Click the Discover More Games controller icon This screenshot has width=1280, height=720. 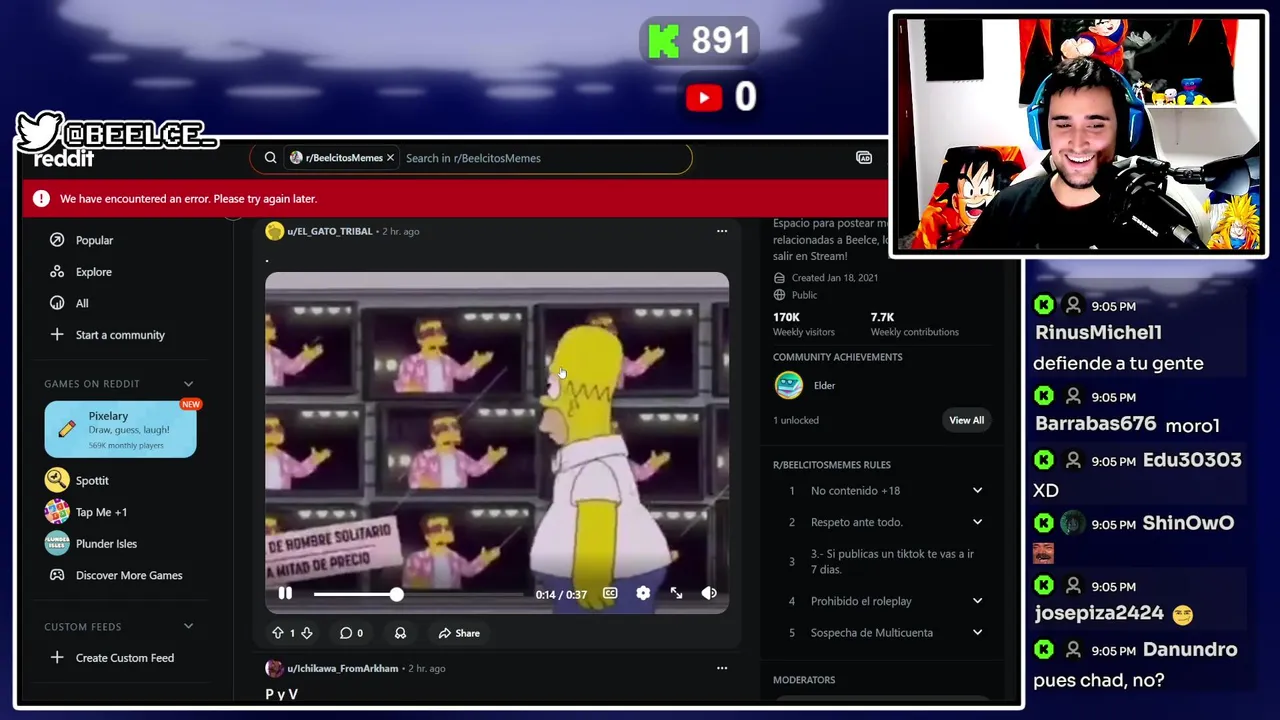[57, 575]
